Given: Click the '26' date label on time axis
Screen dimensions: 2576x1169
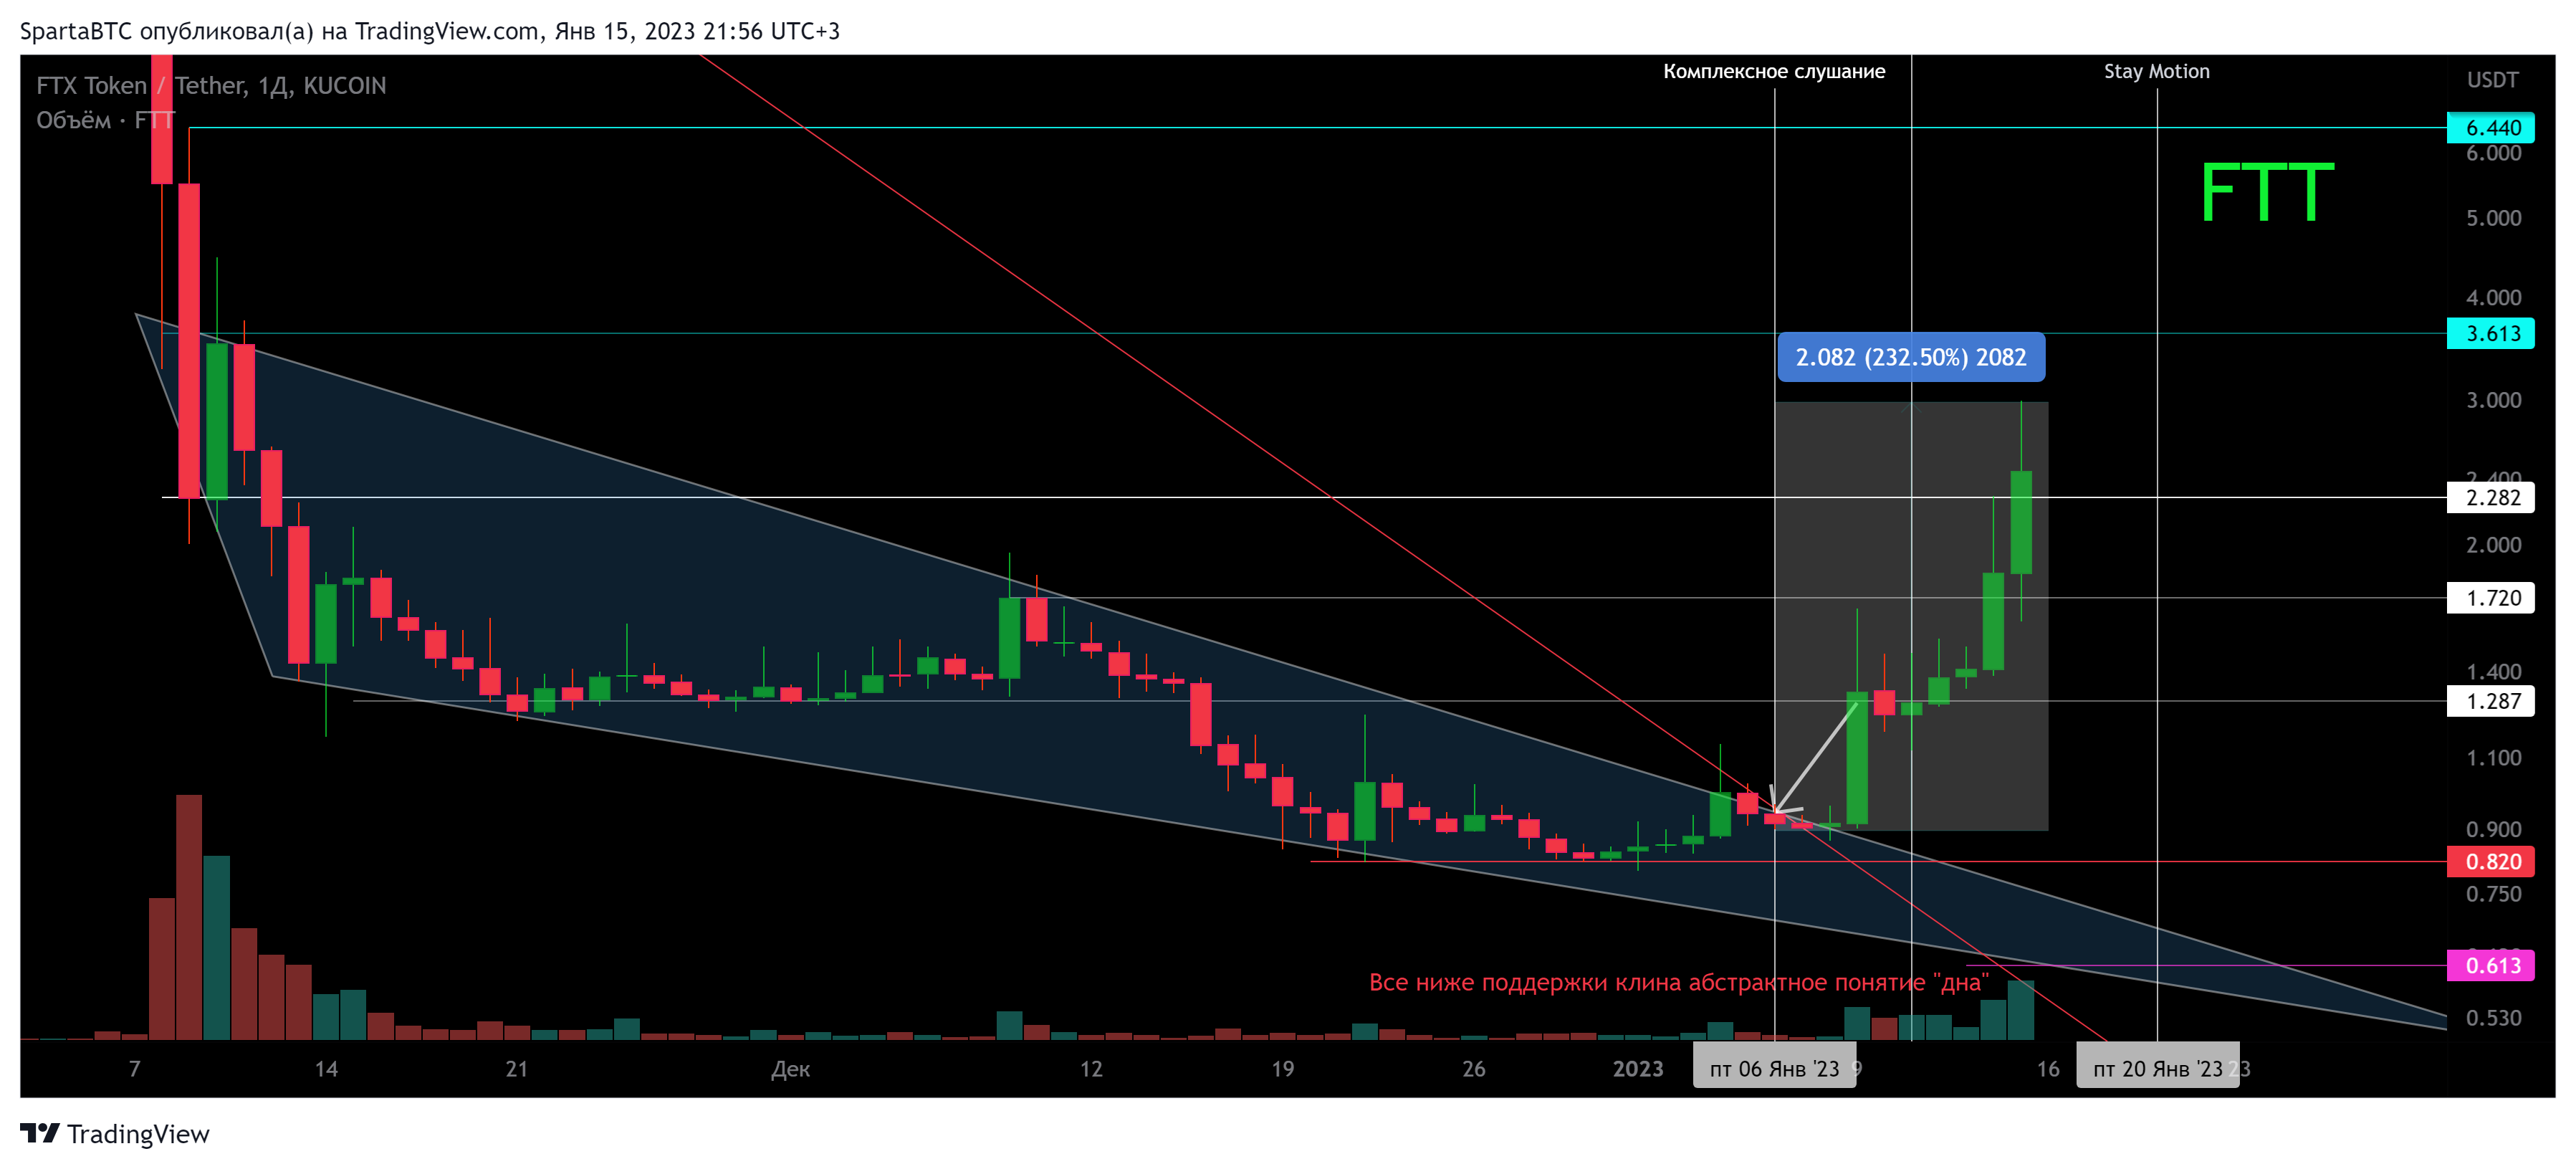Looking at the screenshot, I should coord(1473,1069).
